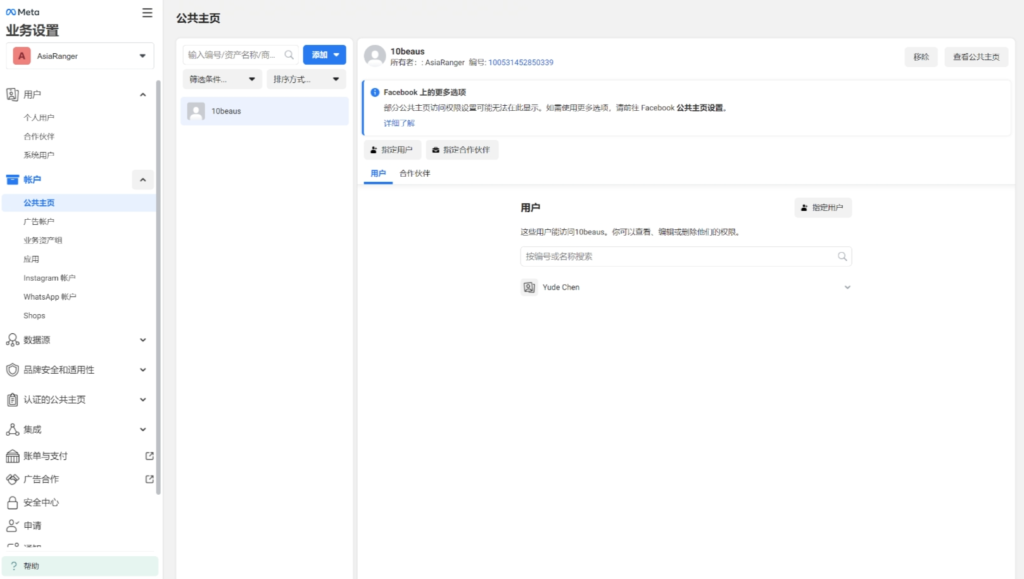Expand the 数据源 section chevron
The image size is (1024, 579).
pos(142,339)
